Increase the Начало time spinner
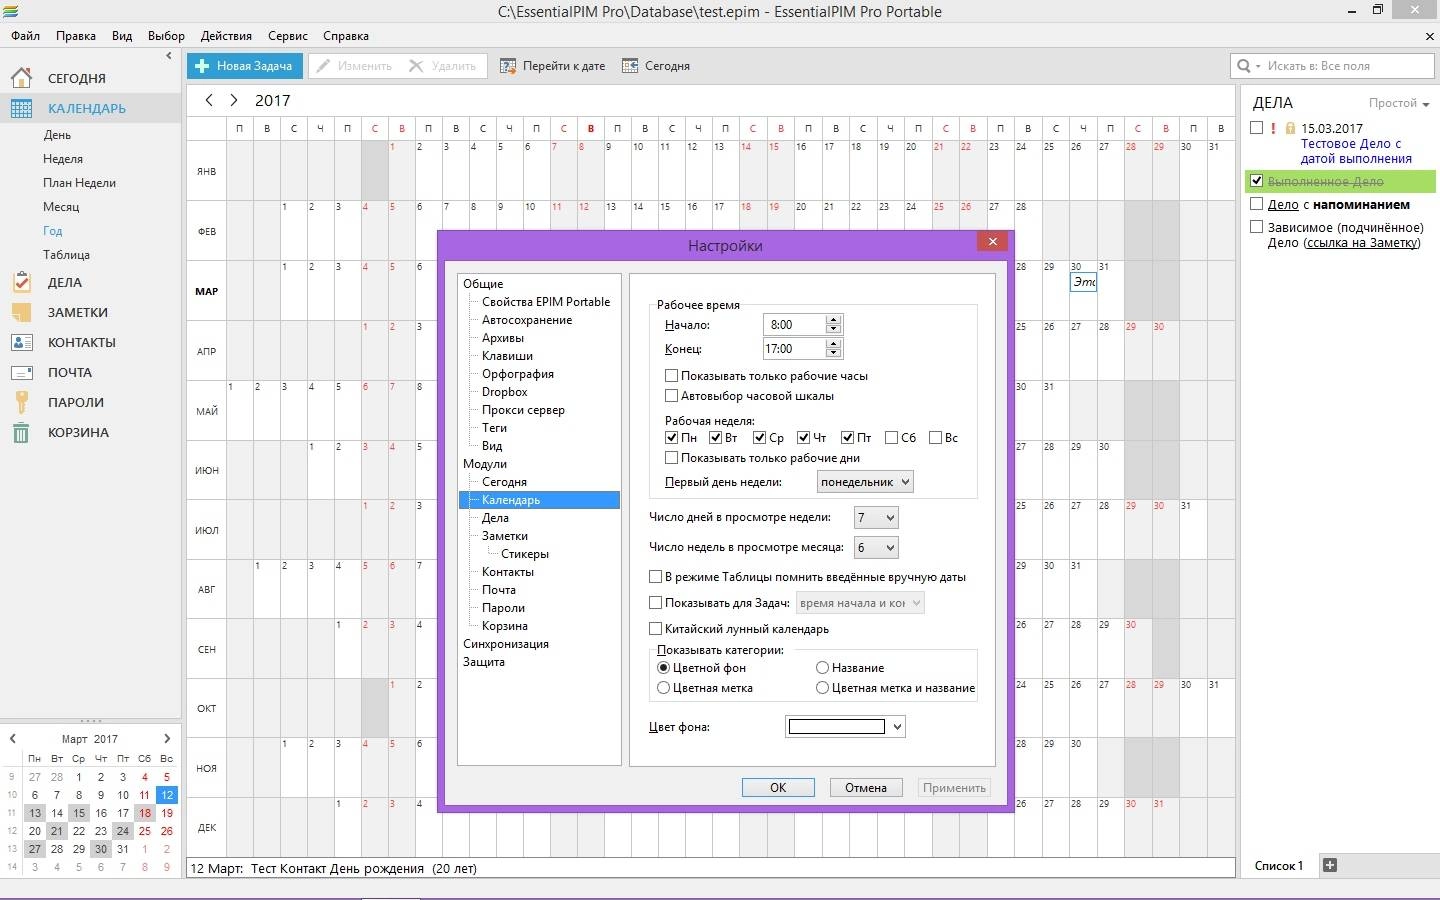This screenshot has width=1440, height=900. pyautogui.click(x=833, y=320)
